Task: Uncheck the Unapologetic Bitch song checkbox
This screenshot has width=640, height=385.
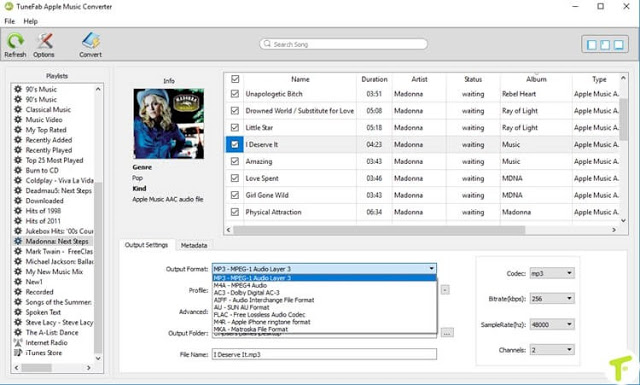Action: pyautogui.click(x=235, y=94)
